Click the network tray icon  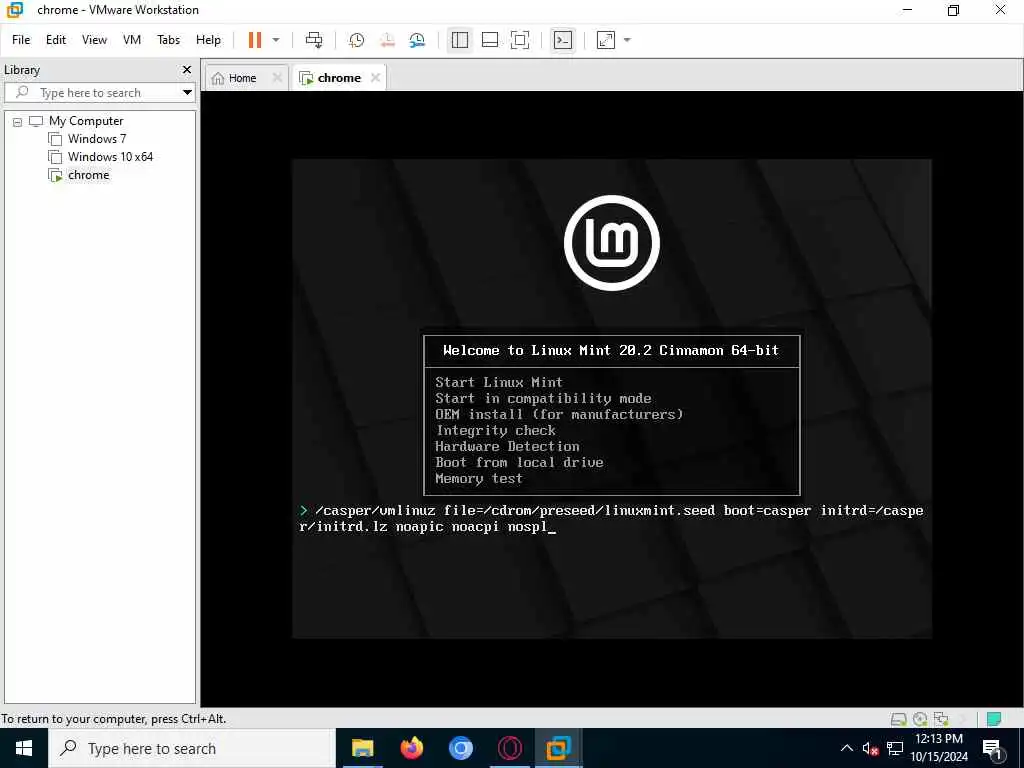[x=895, y=748]
